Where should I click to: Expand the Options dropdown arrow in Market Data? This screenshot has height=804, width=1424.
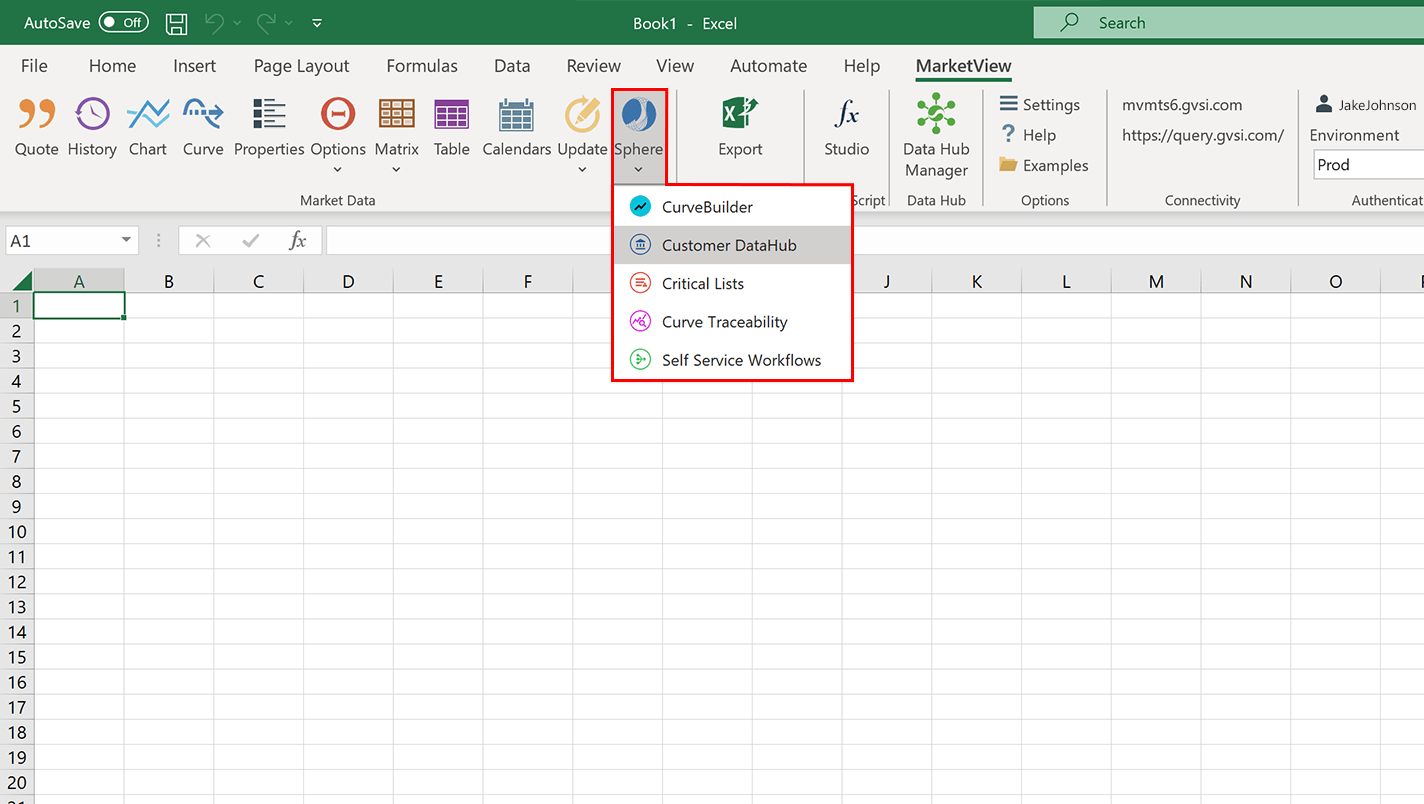pyautogui.click(x=338, y=170)
